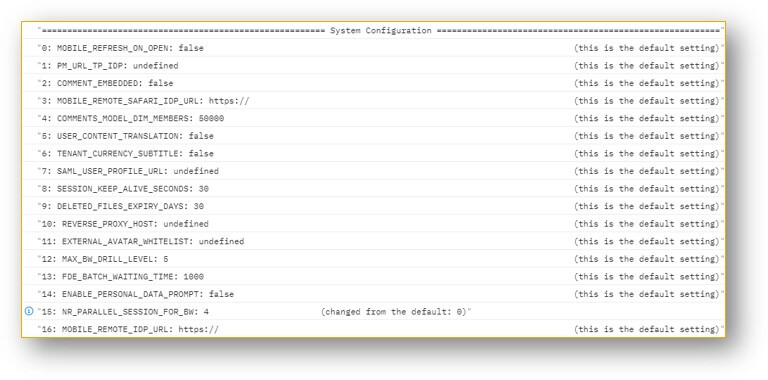
Task: Click the EXTERNAL_AVATAR_WHITELIST line
Action: [374, 241]
